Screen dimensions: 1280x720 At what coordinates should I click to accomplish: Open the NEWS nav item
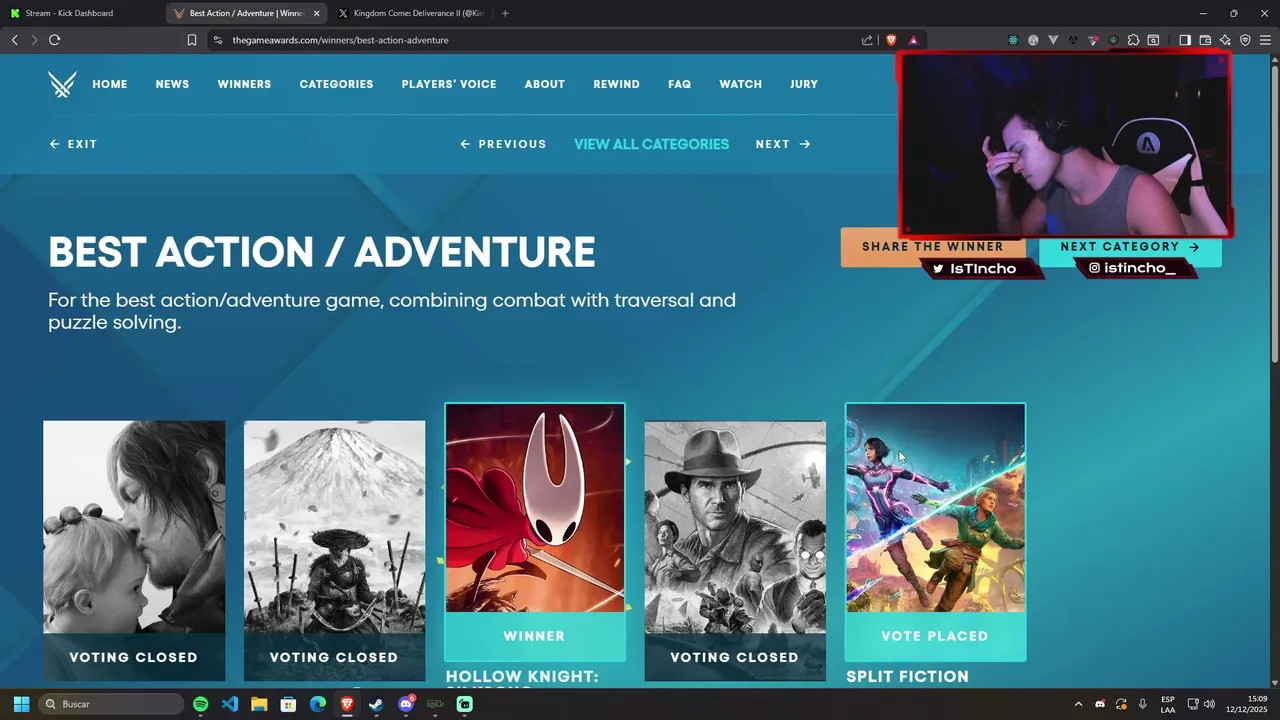click(x=172, y=84)
